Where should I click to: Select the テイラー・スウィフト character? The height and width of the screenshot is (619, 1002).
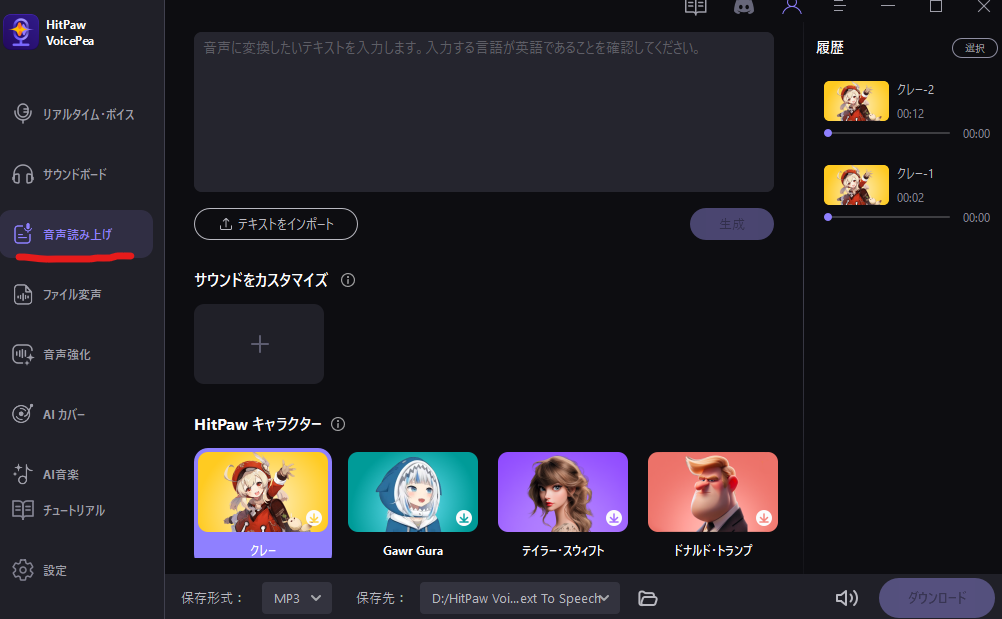[x=563, y=492]
